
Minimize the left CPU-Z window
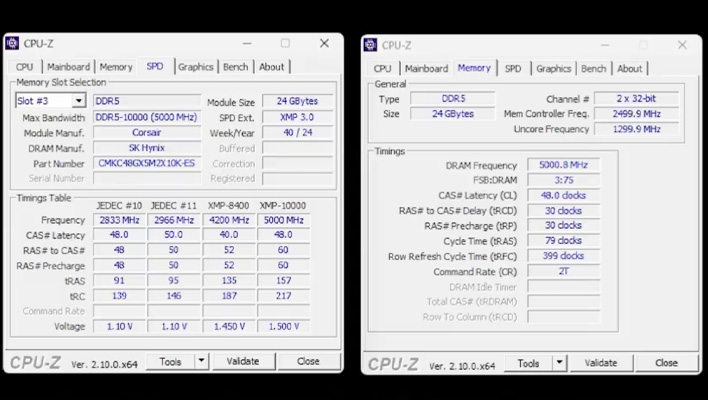(x=247, y=43)
